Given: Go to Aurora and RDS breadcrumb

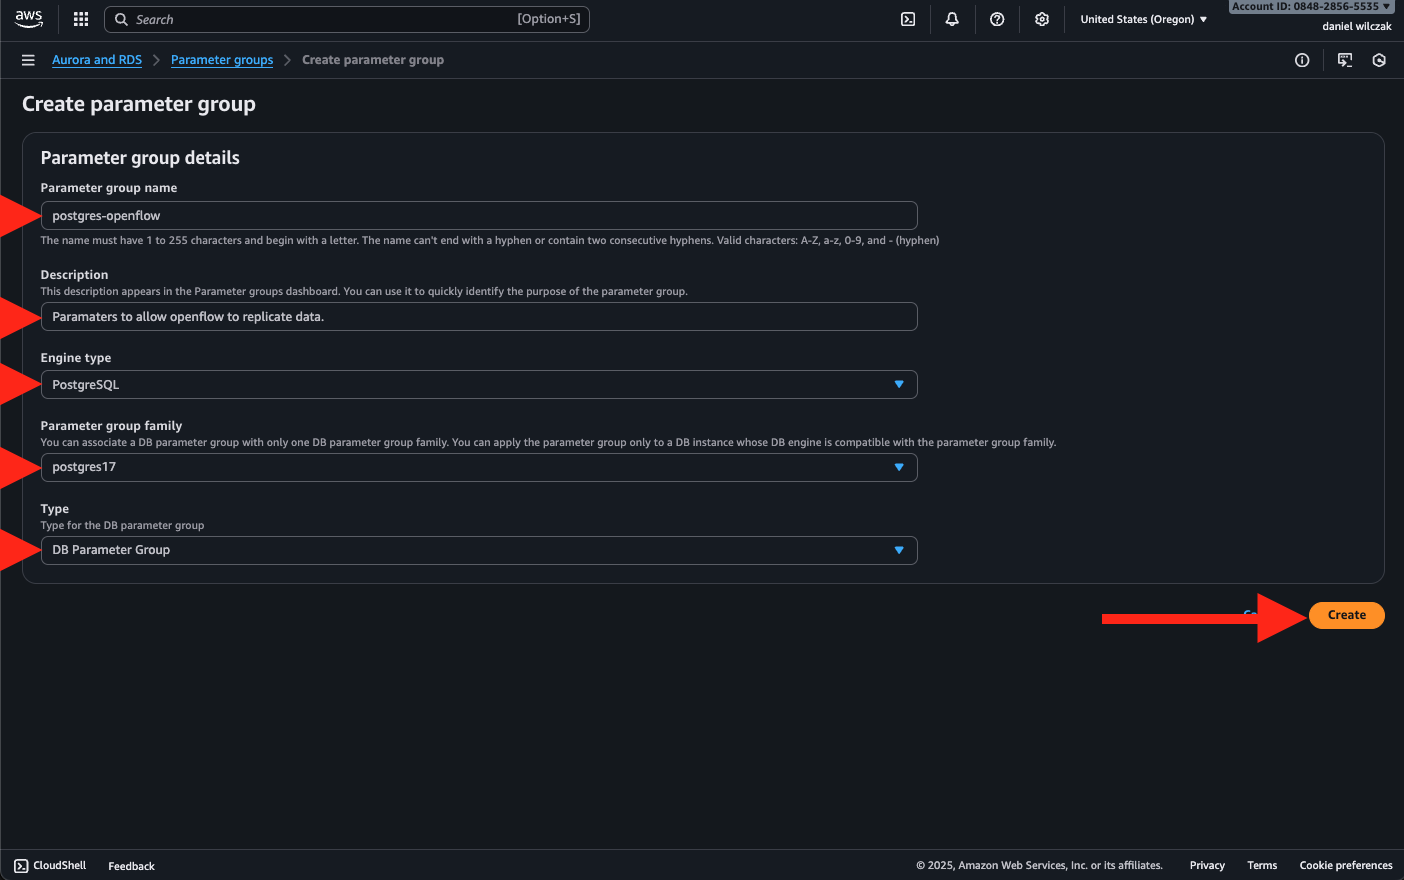Looking at the screenshot, I should pos(97,60).
